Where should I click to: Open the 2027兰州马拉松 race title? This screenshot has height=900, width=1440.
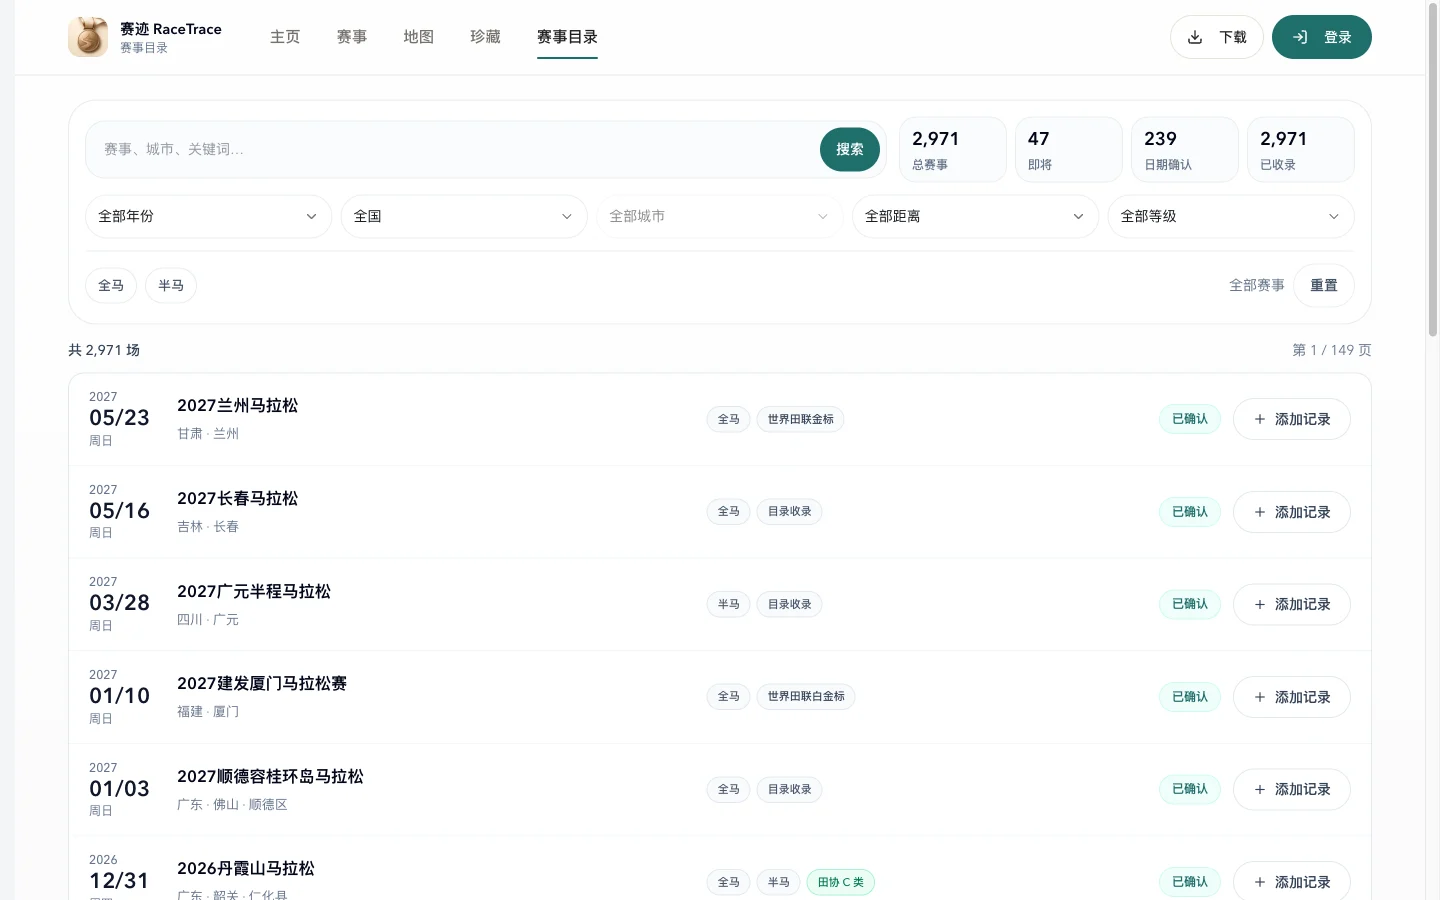(x=238, y=405)
